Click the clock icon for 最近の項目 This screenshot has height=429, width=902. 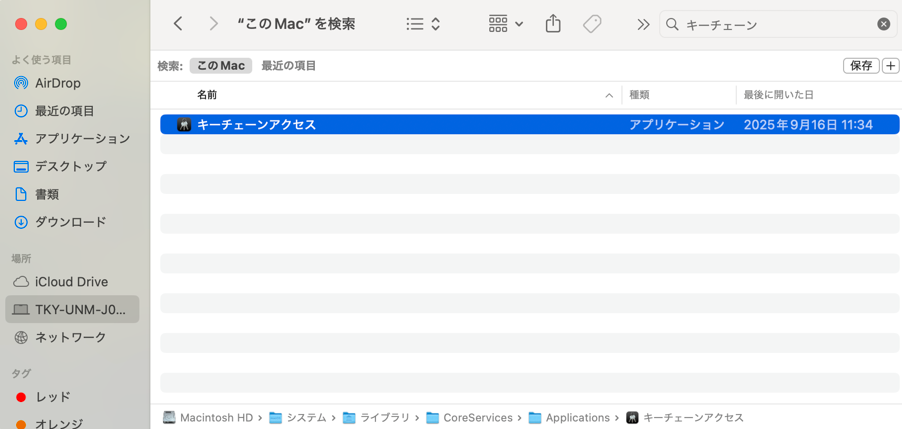[21, 110]
